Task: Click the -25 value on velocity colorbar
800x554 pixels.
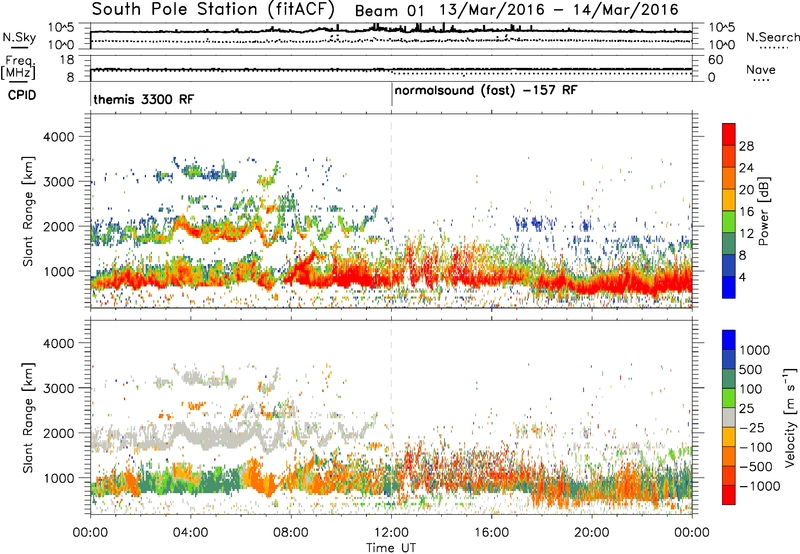Action: 752,427
